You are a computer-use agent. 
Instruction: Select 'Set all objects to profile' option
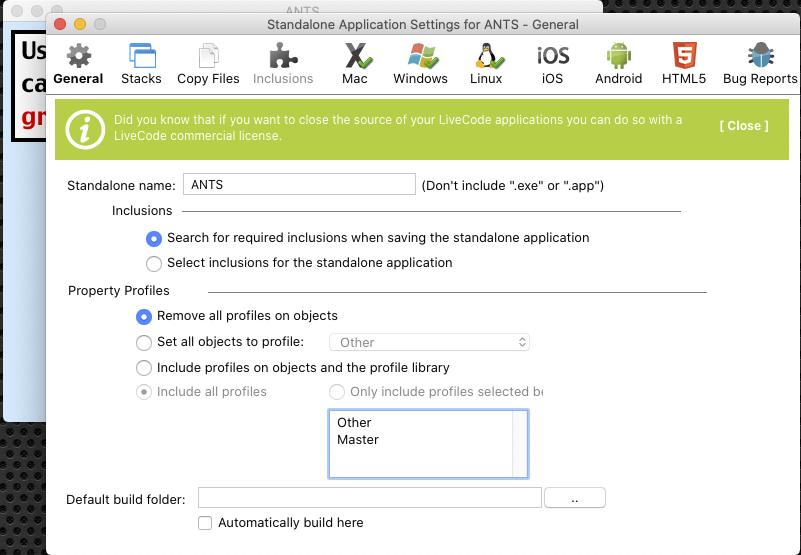145,342
